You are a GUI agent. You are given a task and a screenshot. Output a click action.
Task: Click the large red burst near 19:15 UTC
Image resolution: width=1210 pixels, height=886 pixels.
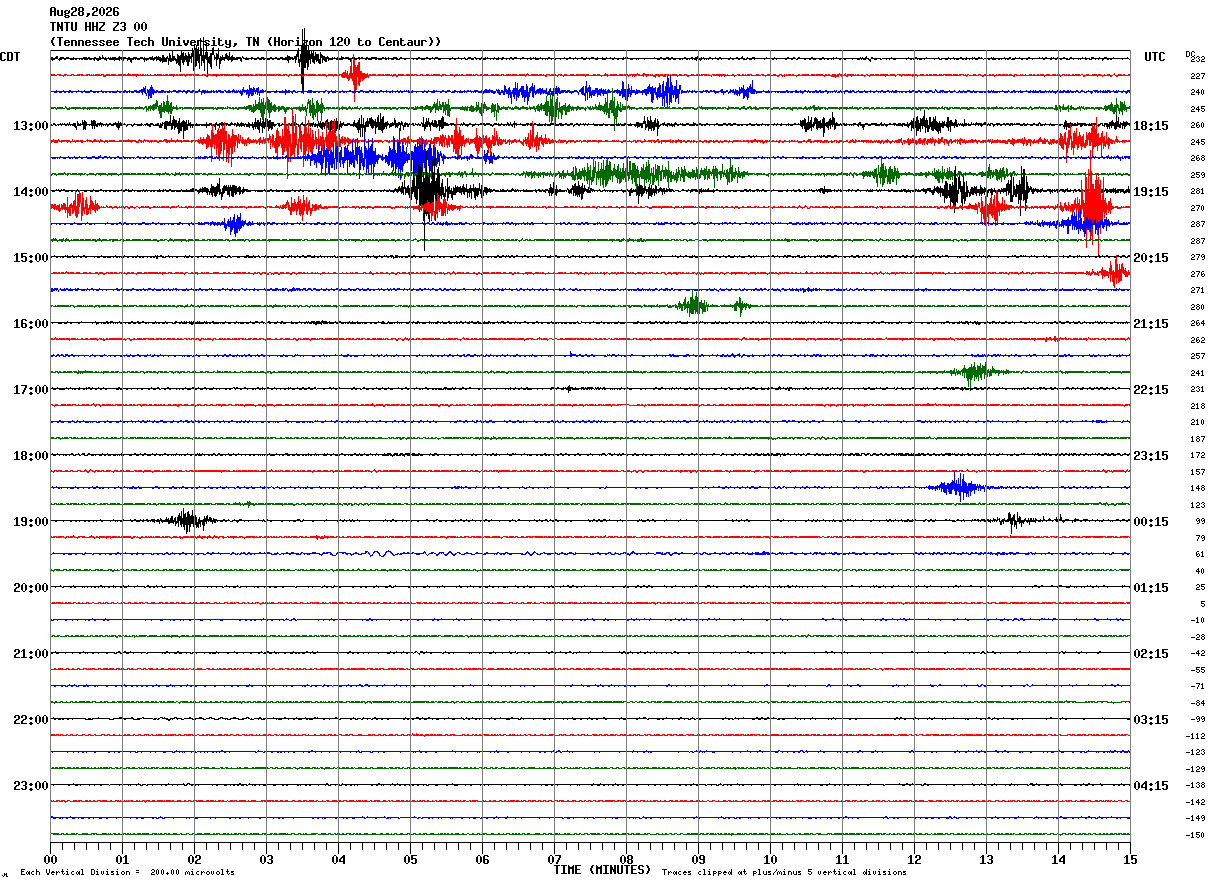(x=1091, y=205)
